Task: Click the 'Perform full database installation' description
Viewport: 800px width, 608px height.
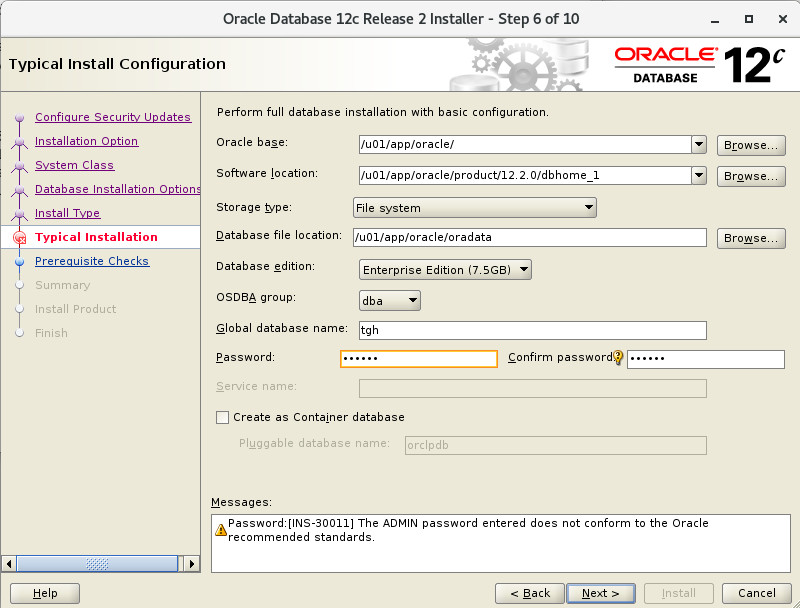Action: pos(383,112)
